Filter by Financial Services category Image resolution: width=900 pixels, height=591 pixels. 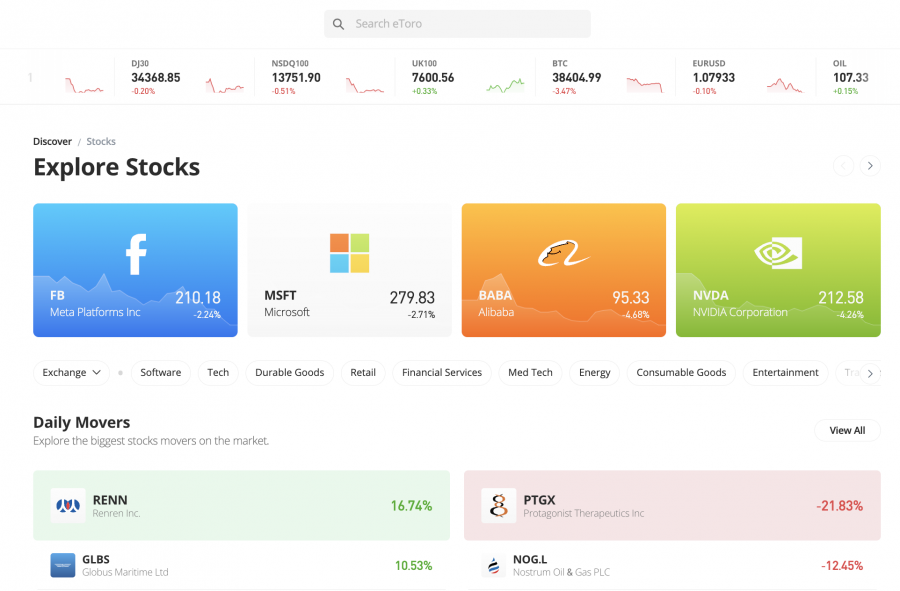point(442,372)
